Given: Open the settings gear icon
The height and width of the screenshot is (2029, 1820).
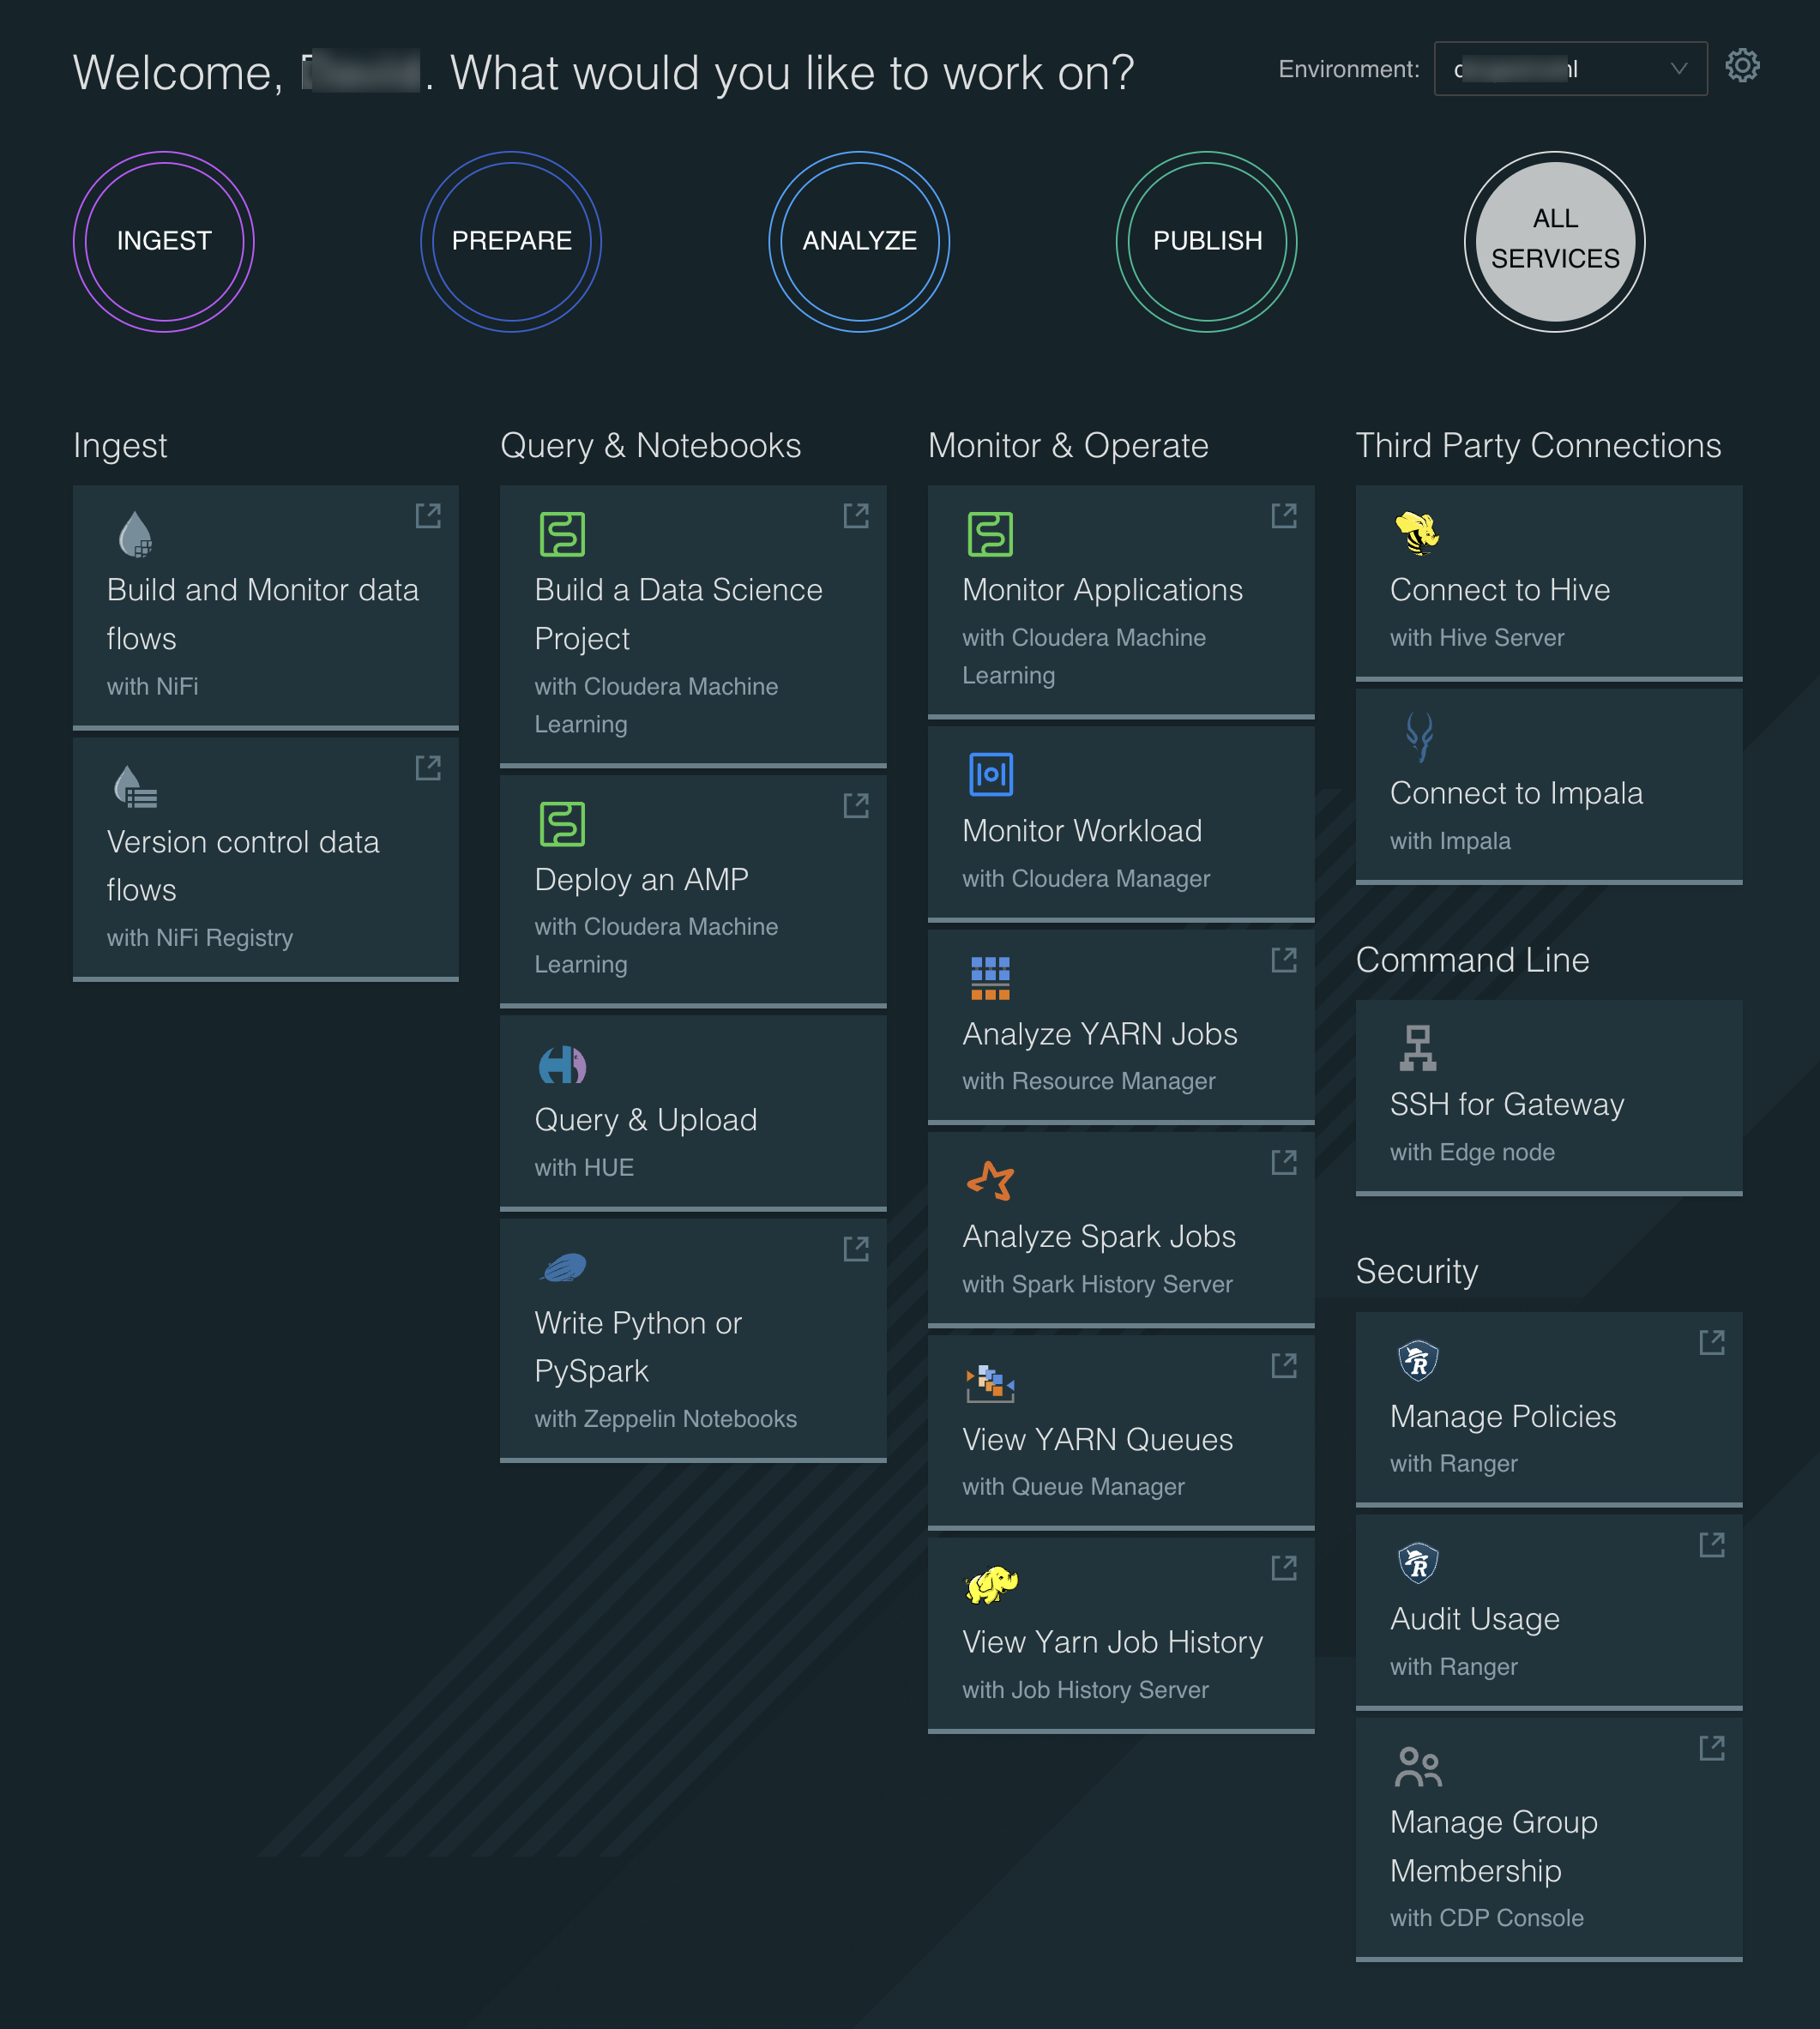Looking at the screenshot, I should click(x=1742, y=66).
